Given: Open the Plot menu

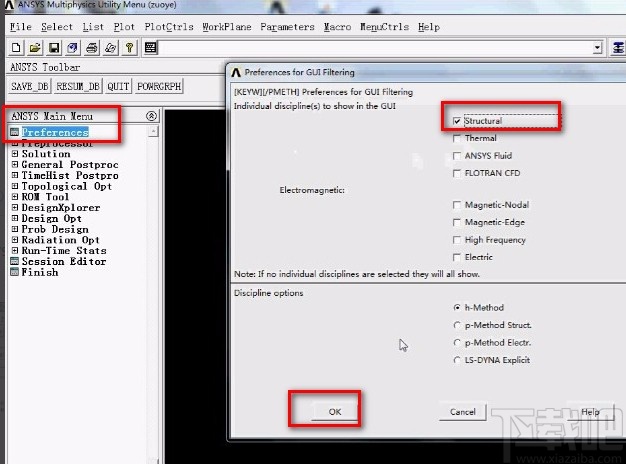Looking at the screenshot, I should click(x=124, y=27).
